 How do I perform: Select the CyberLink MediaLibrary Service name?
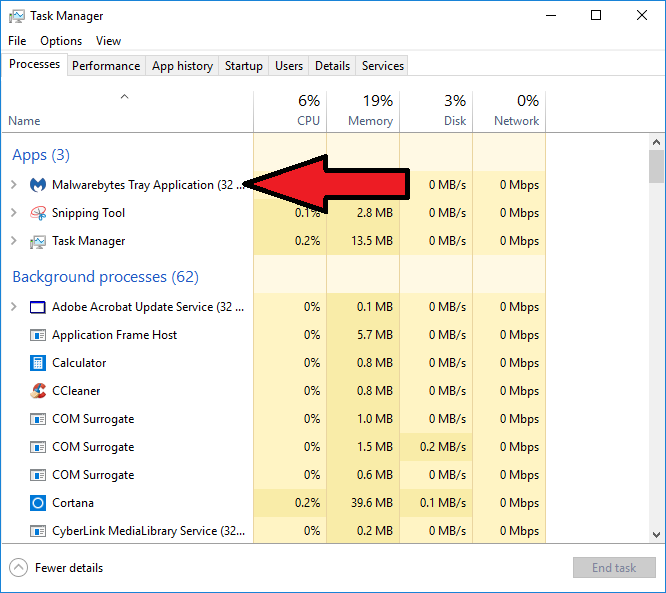pyautogui.click(x=148, y=531)
